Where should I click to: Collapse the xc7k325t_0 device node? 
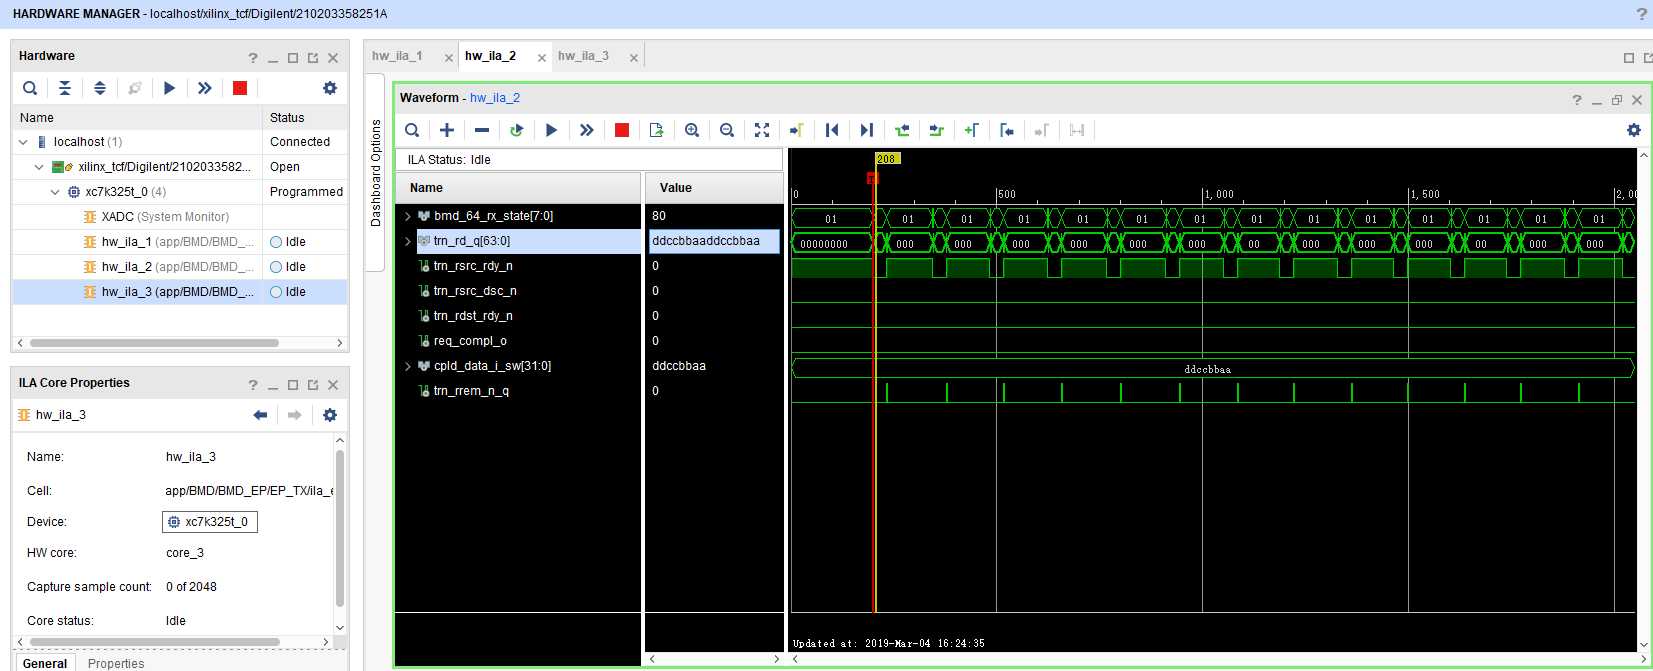point(55,192)
